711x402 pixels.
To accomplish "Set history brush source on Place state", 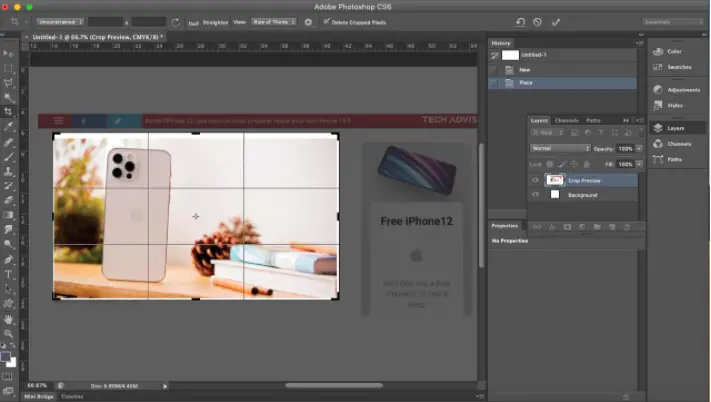I will pos(494,83).
